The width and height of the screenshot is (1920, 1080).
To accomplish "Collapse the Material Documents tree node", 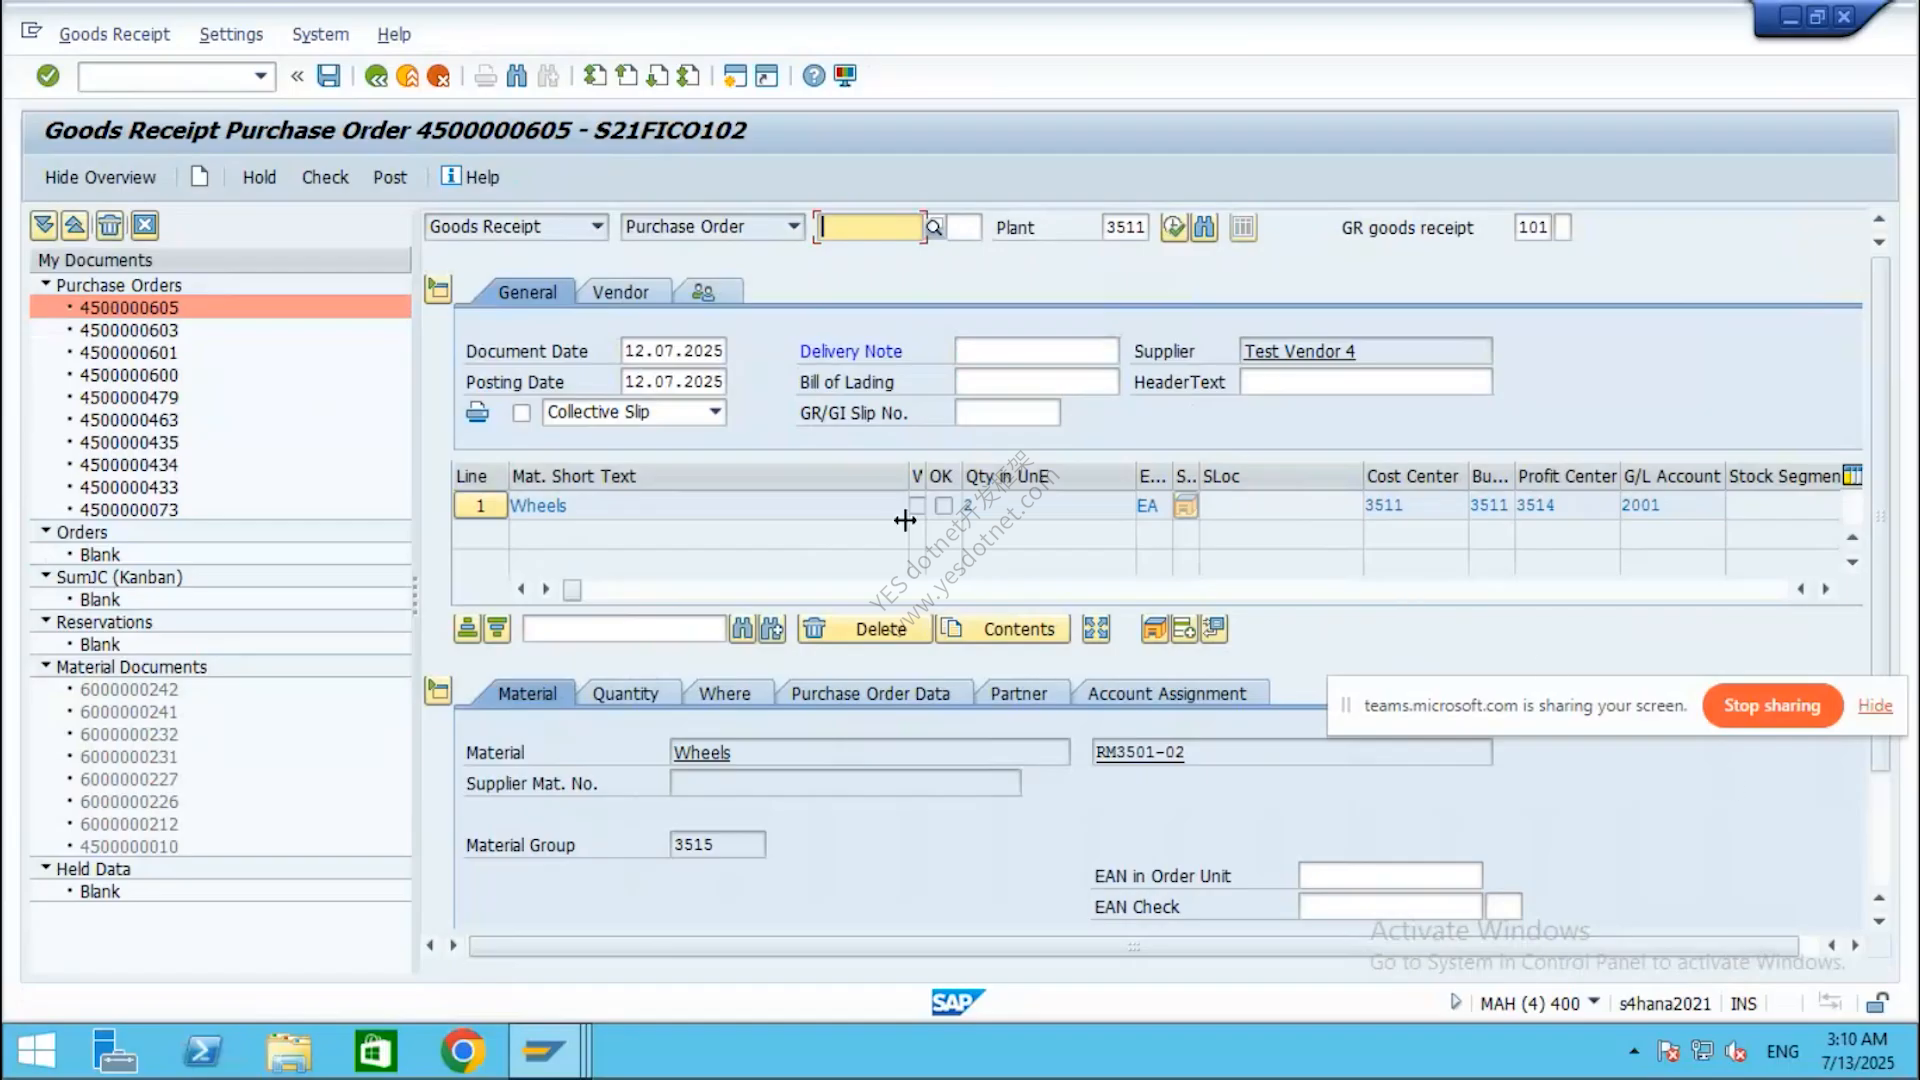I will coord(46,666).
